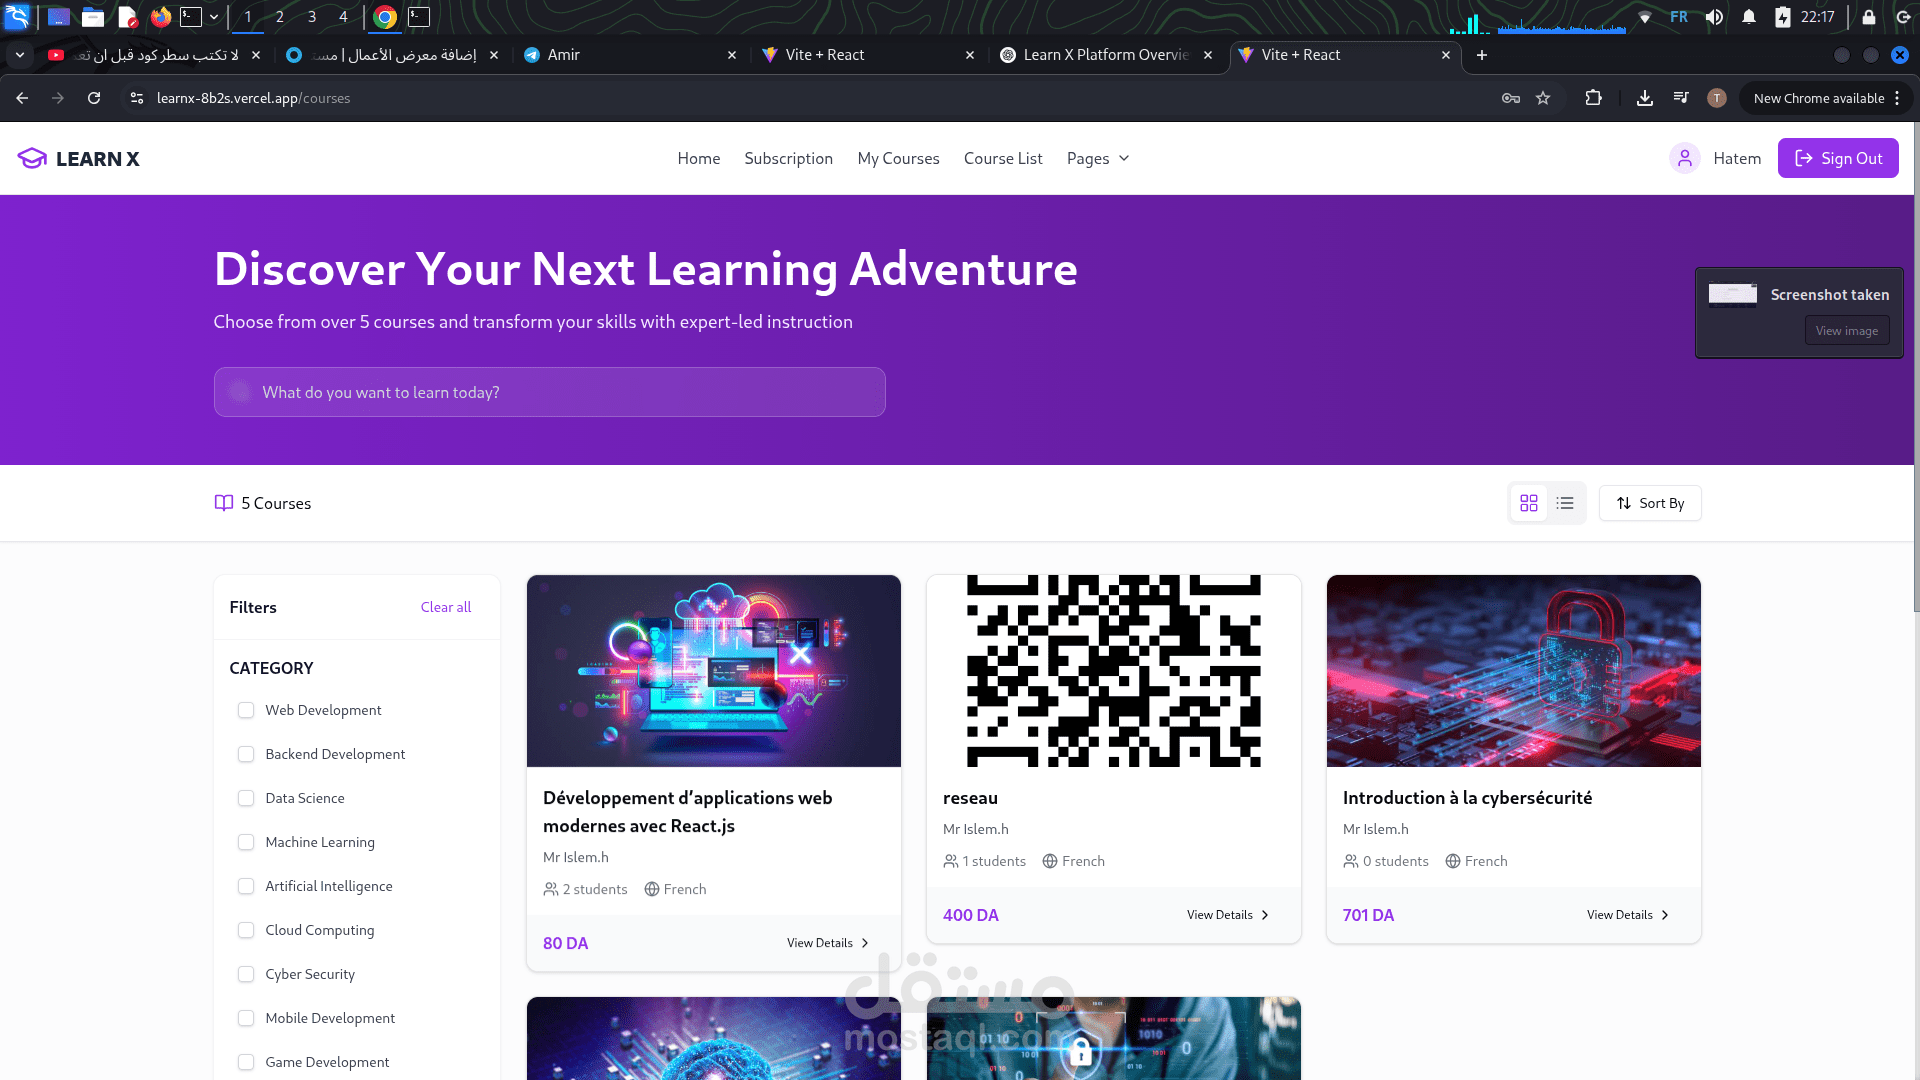This screenshot has width=1920, height=1080.
Task: Open the Sort By dropdown
Action: point(1650,503)
